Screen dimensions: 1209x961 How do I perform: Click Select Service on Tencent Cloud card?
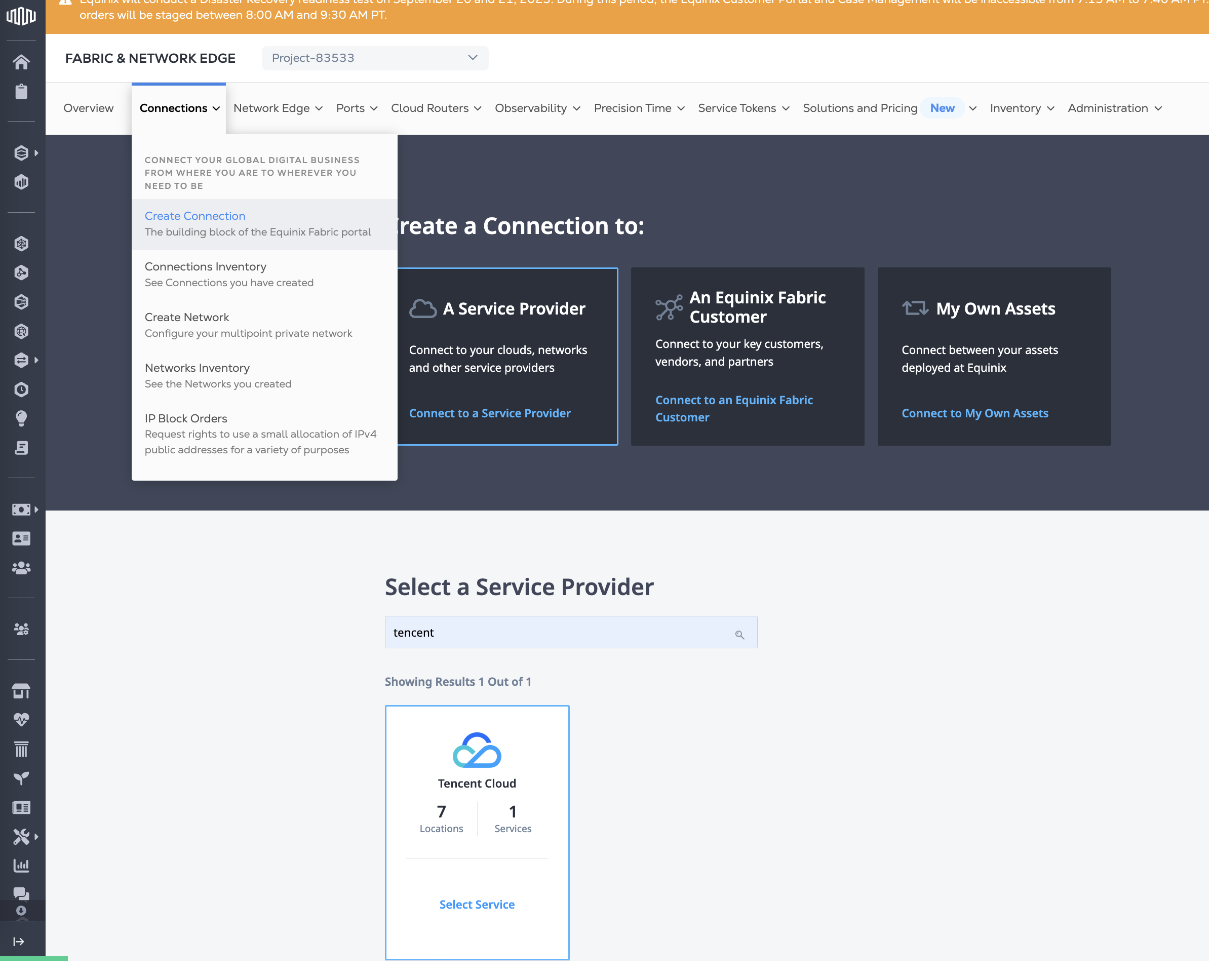[477, 904]
